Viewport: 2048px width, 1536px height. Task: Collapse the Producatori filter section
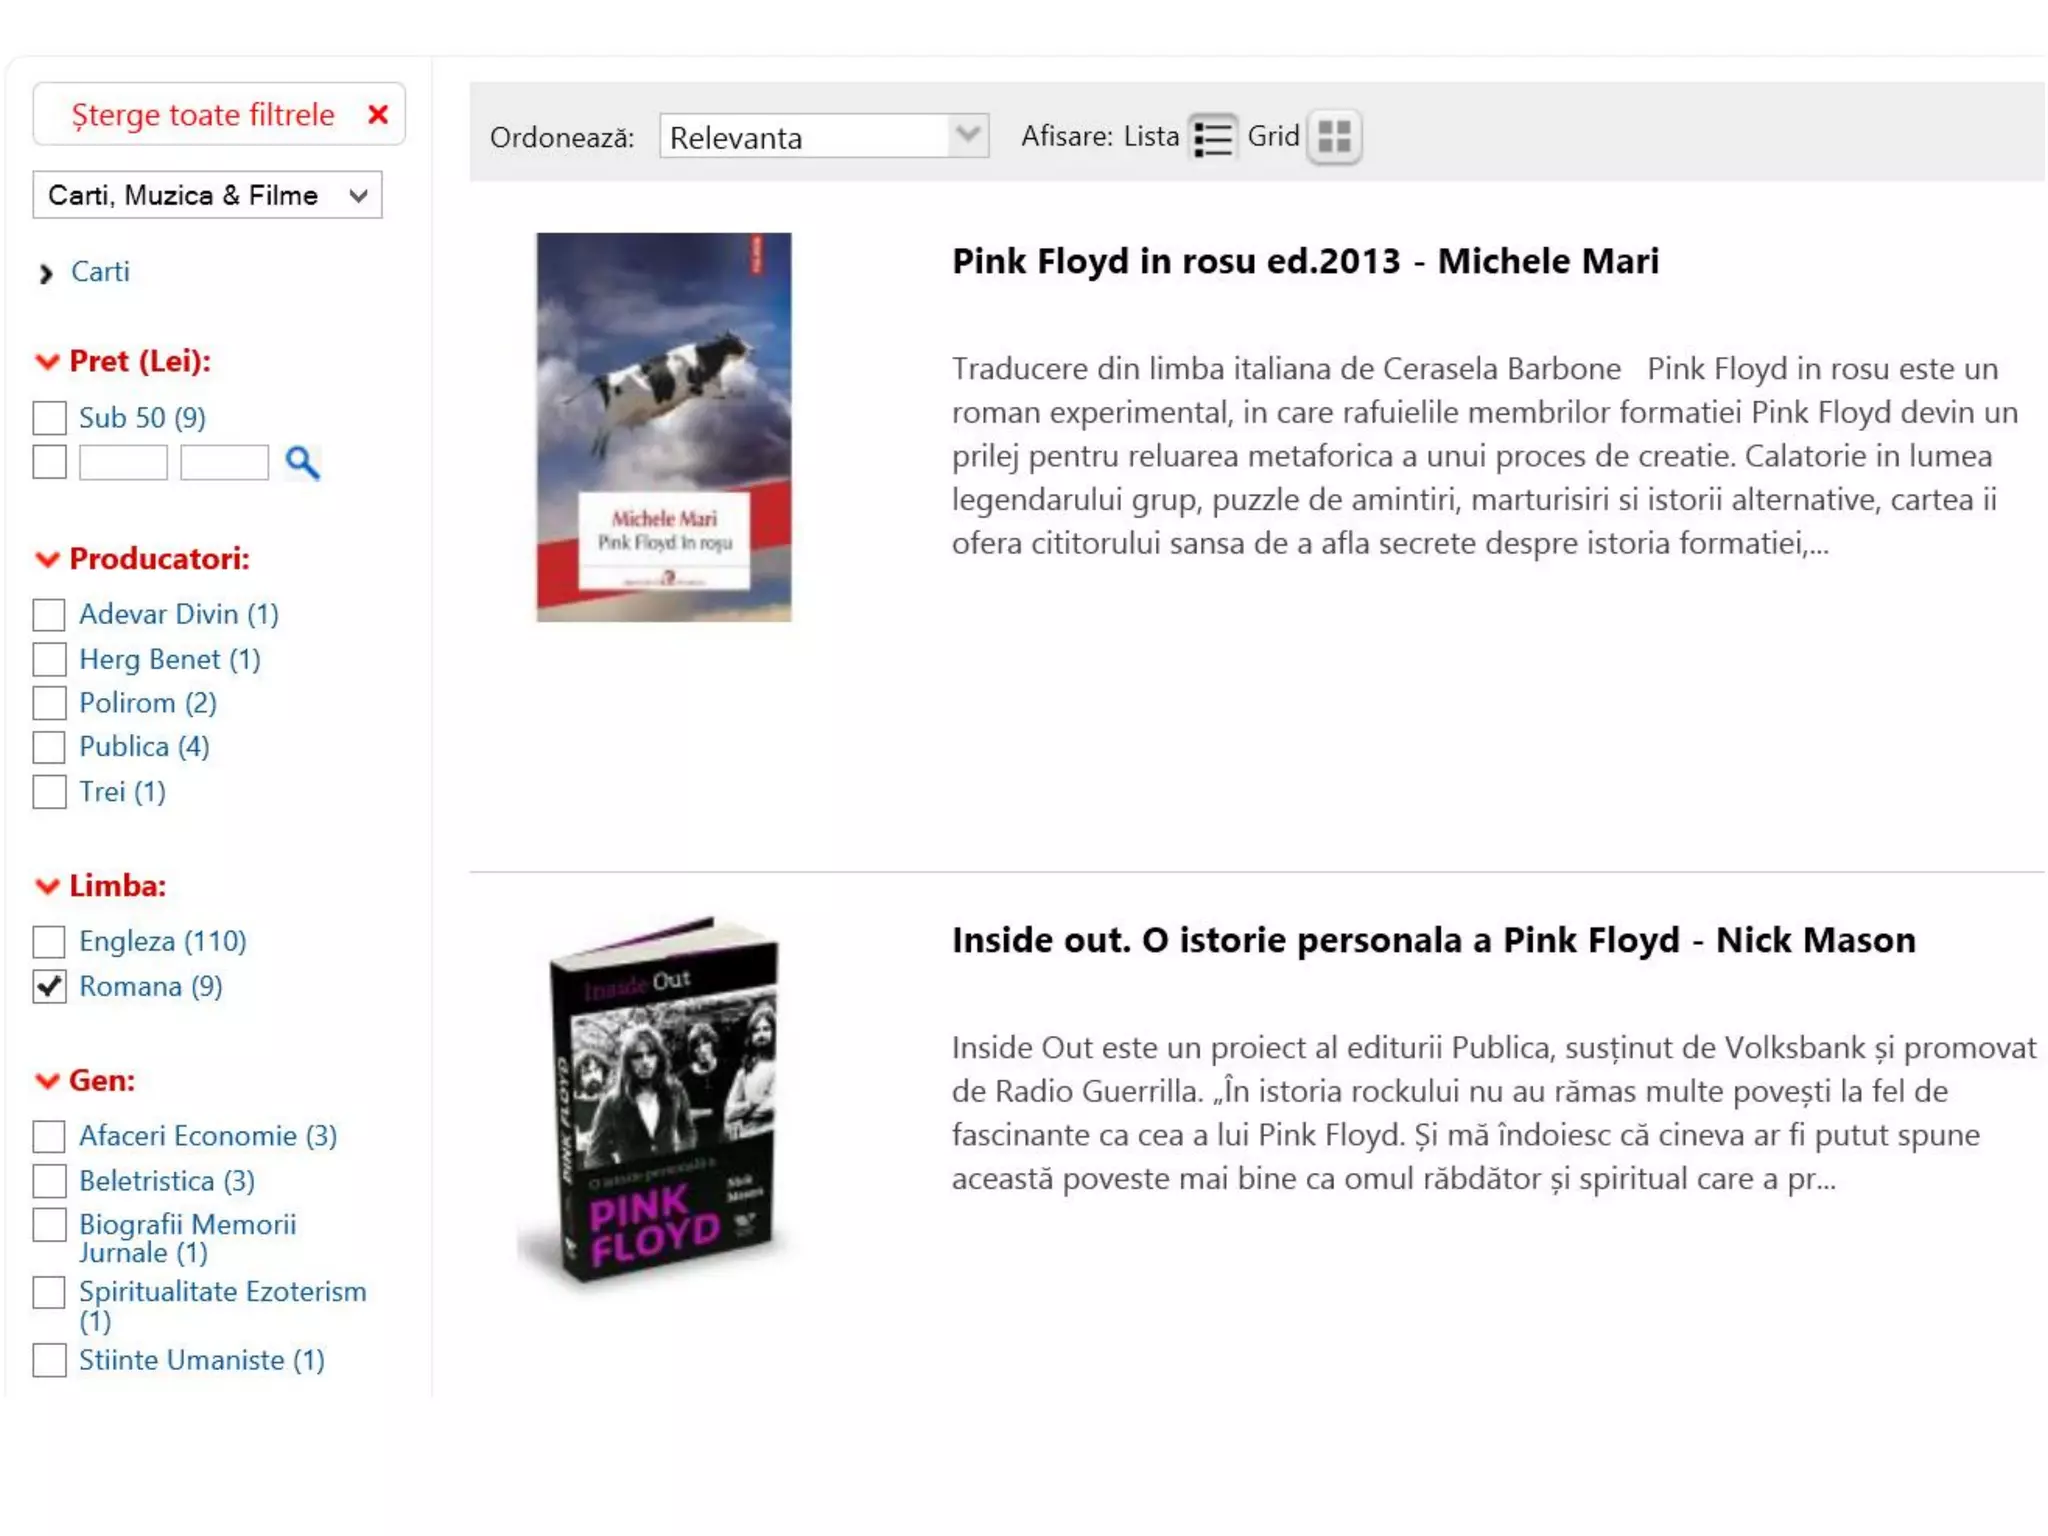click(x=47, y=559)
